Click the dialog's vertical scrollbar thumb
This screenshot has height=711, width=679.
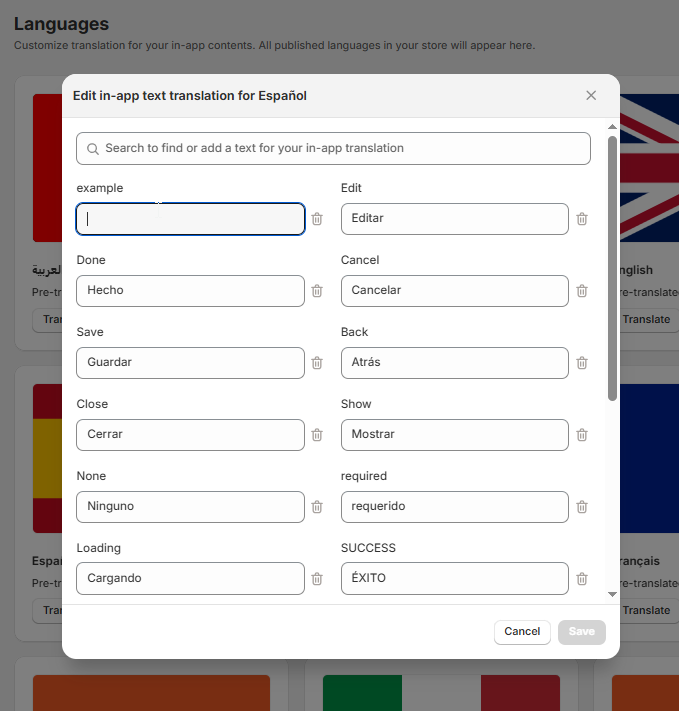[612, 268]
